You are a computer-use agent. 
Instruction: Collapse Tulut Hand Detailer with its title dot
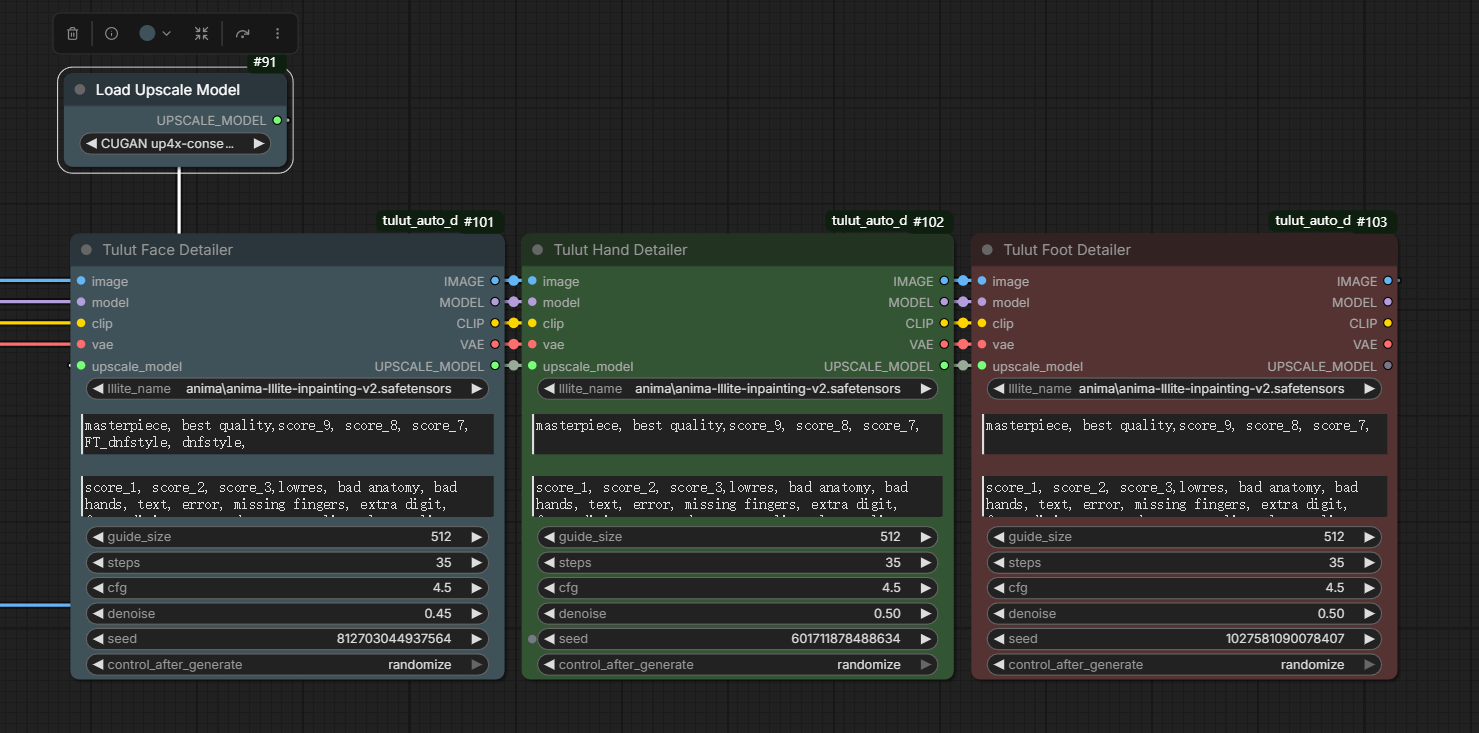537,250
